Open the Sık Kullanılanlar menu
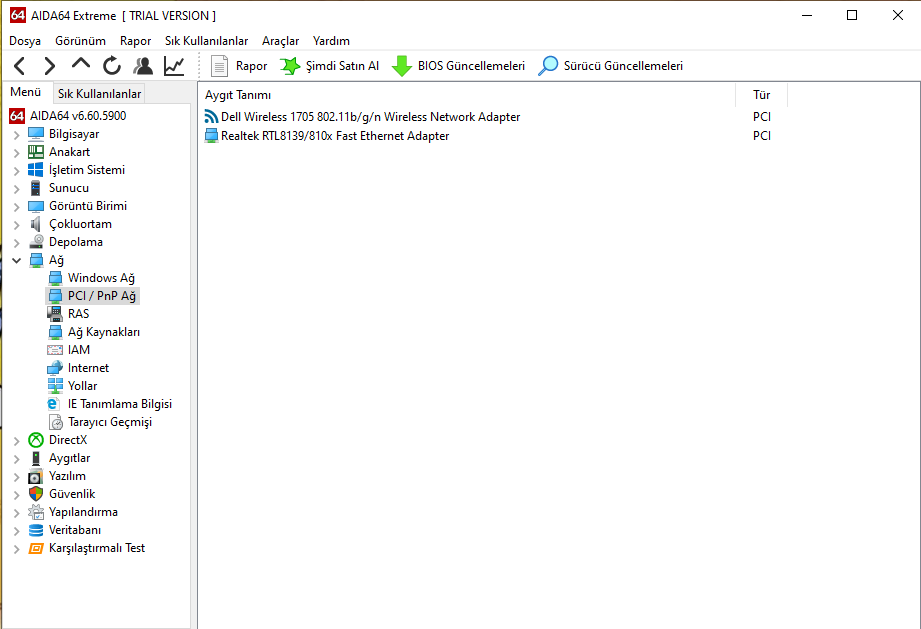This screenshot has height=629, width=921. (206, 41)
